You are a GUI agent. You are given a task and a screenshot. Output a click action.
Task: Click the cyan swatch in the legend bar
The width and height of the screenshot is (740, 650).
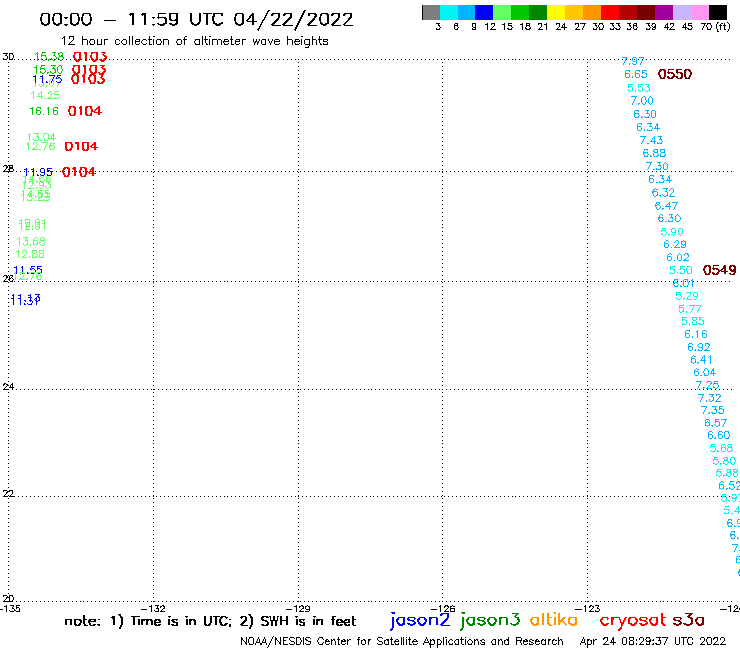pos(448,12)
